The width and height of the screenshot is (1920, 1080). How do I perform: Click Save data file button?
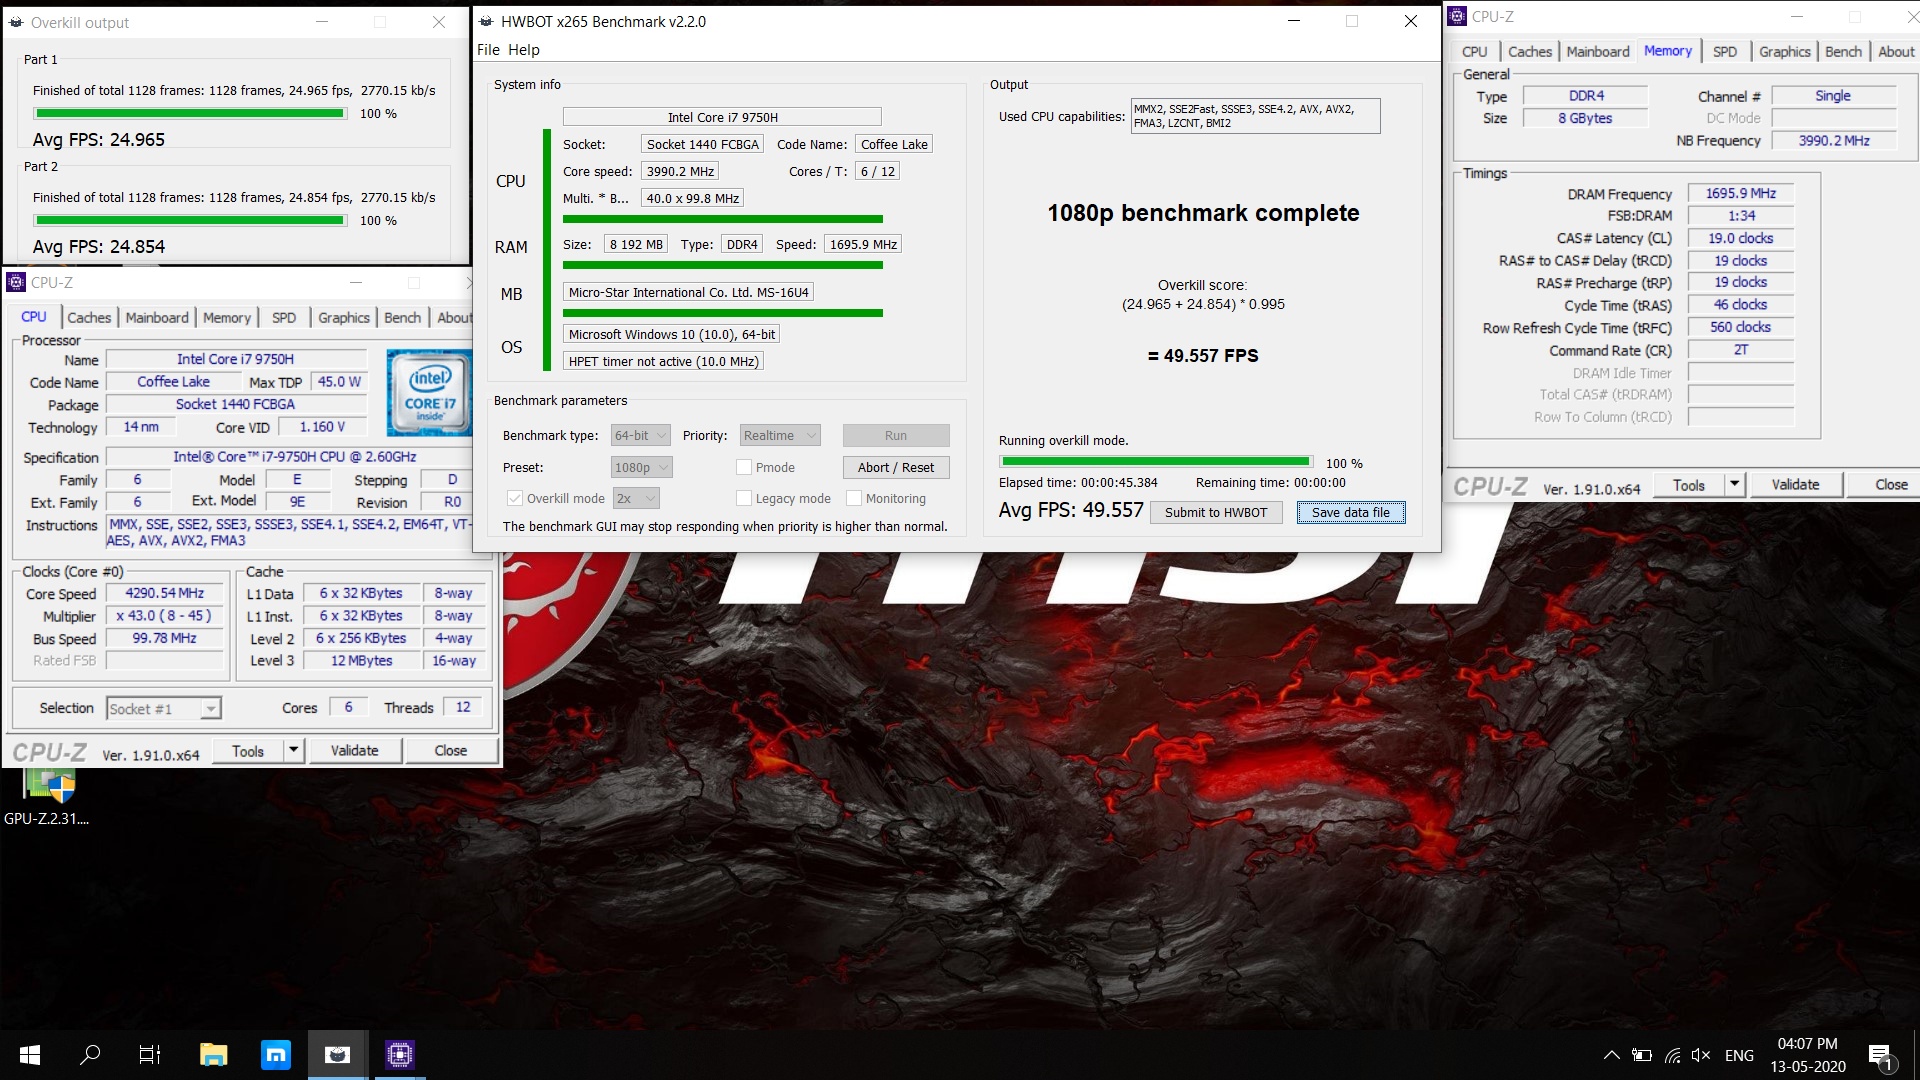pyautogui.click(x=1351, y=512)
